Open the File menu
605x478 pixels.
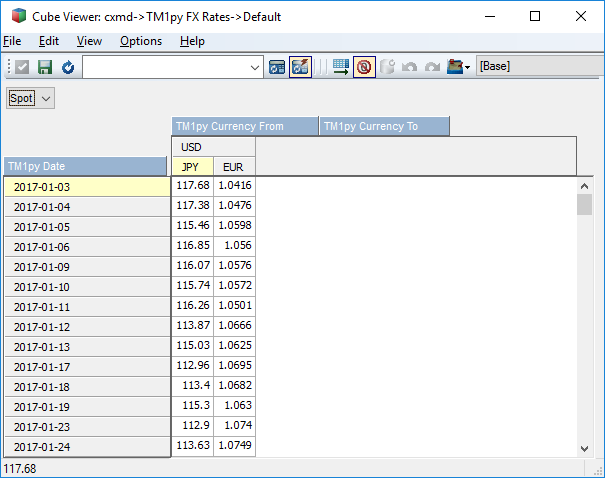(x=12, y=41)
